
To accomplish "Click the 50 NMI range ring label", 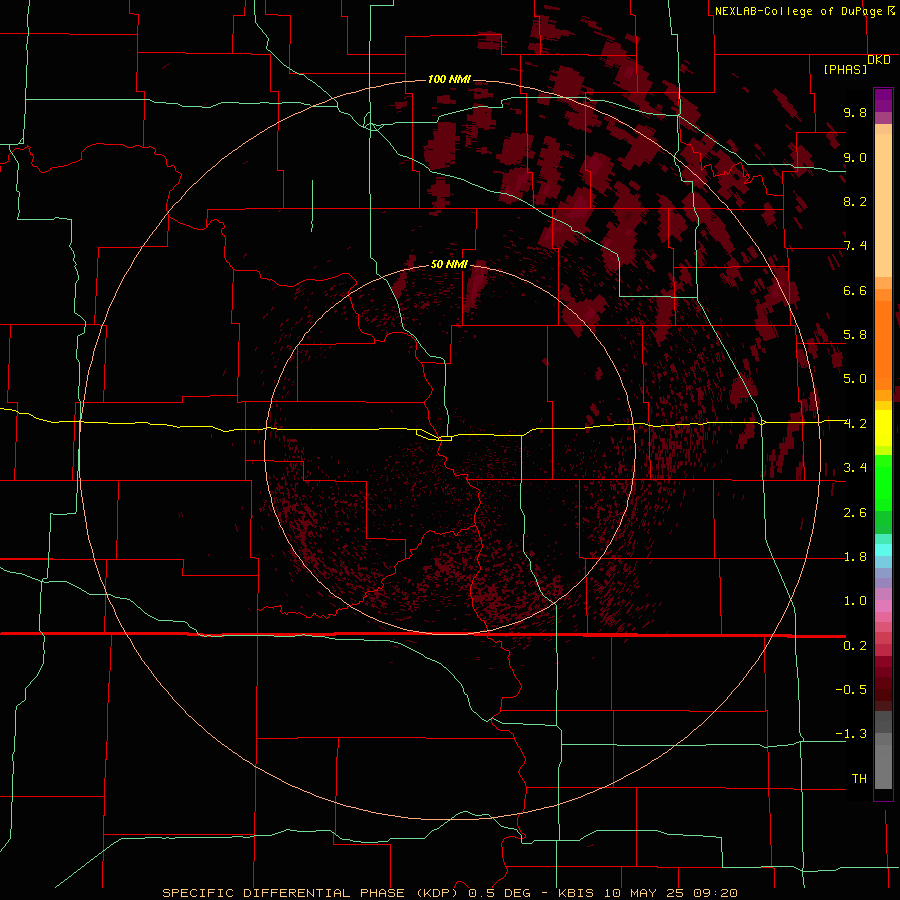I will click(x=449, y=264).
